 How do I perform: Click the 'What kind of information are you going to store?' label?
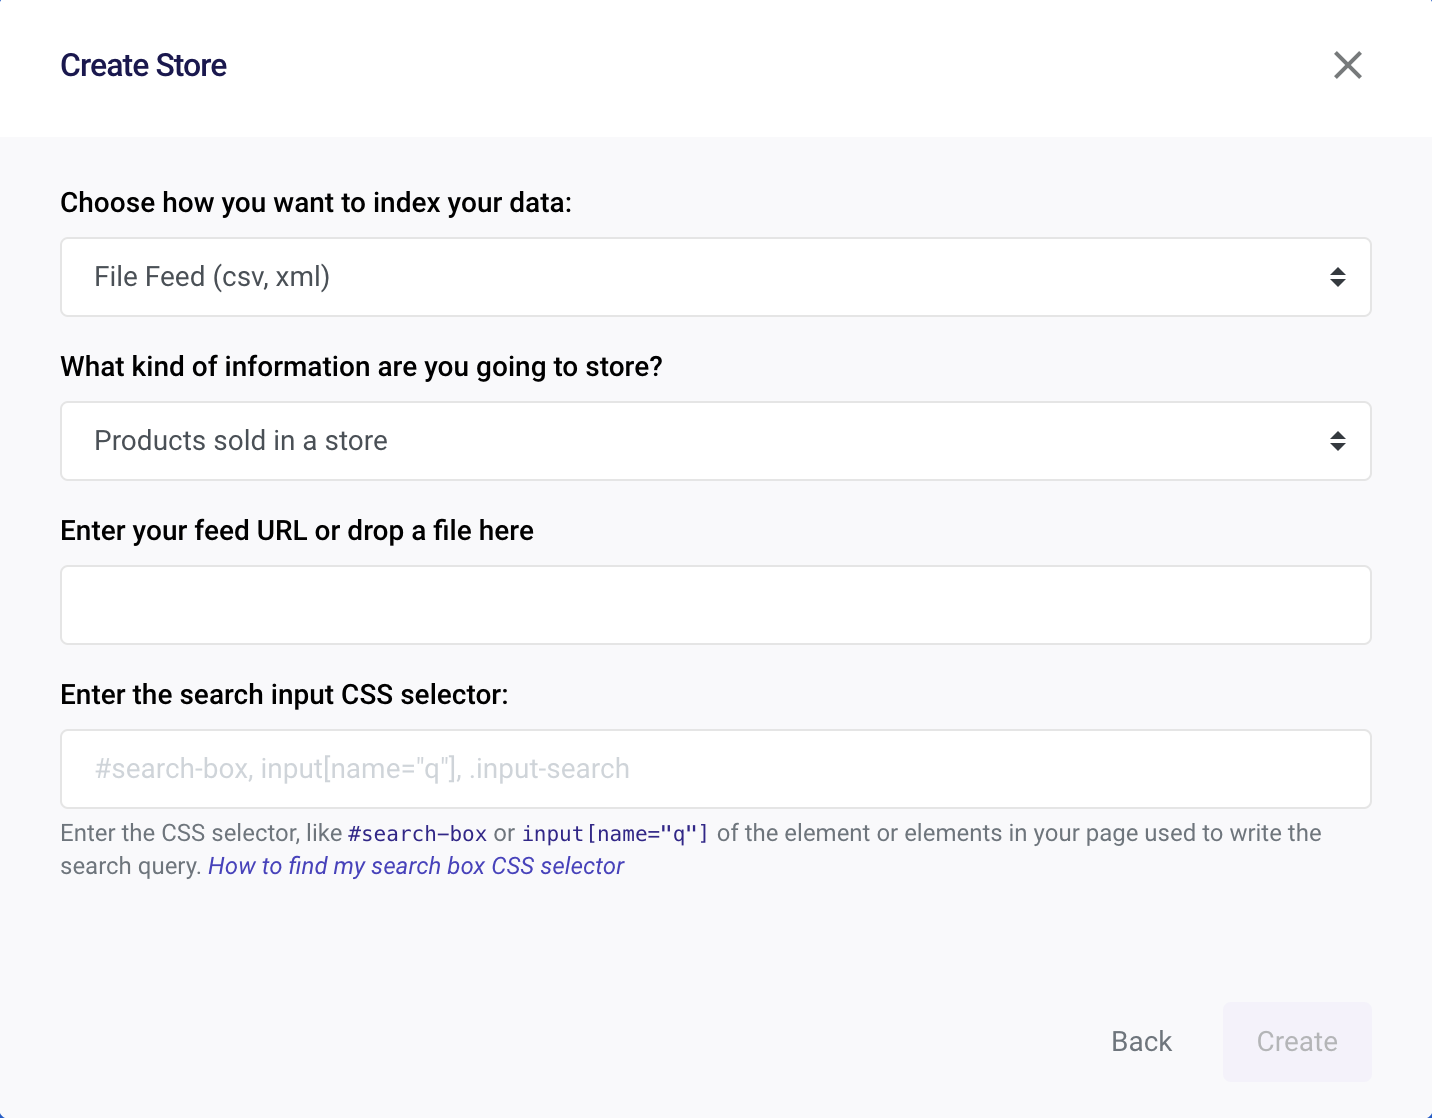coord(361,367)
